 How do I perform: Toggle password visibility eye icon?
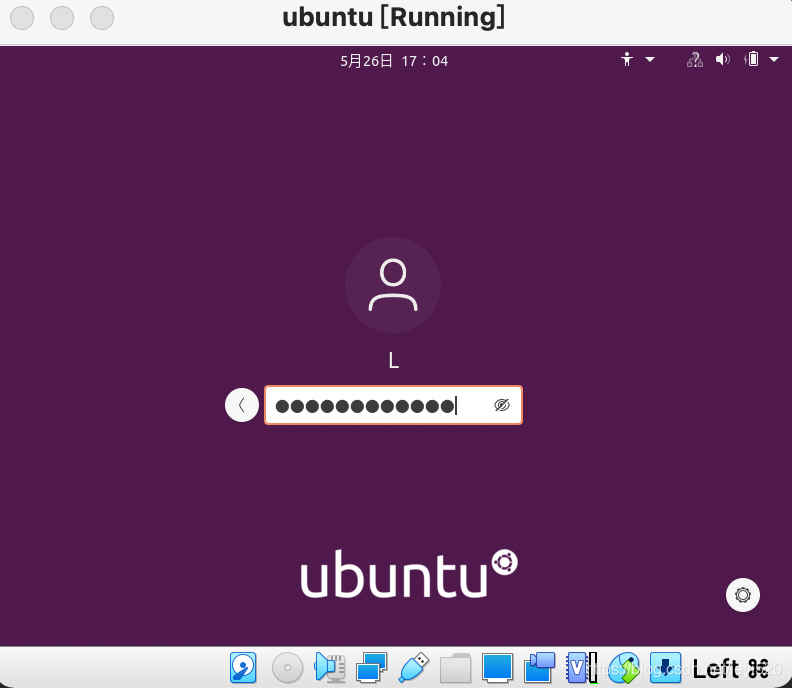pyautogui.click(x=502, y=405)
